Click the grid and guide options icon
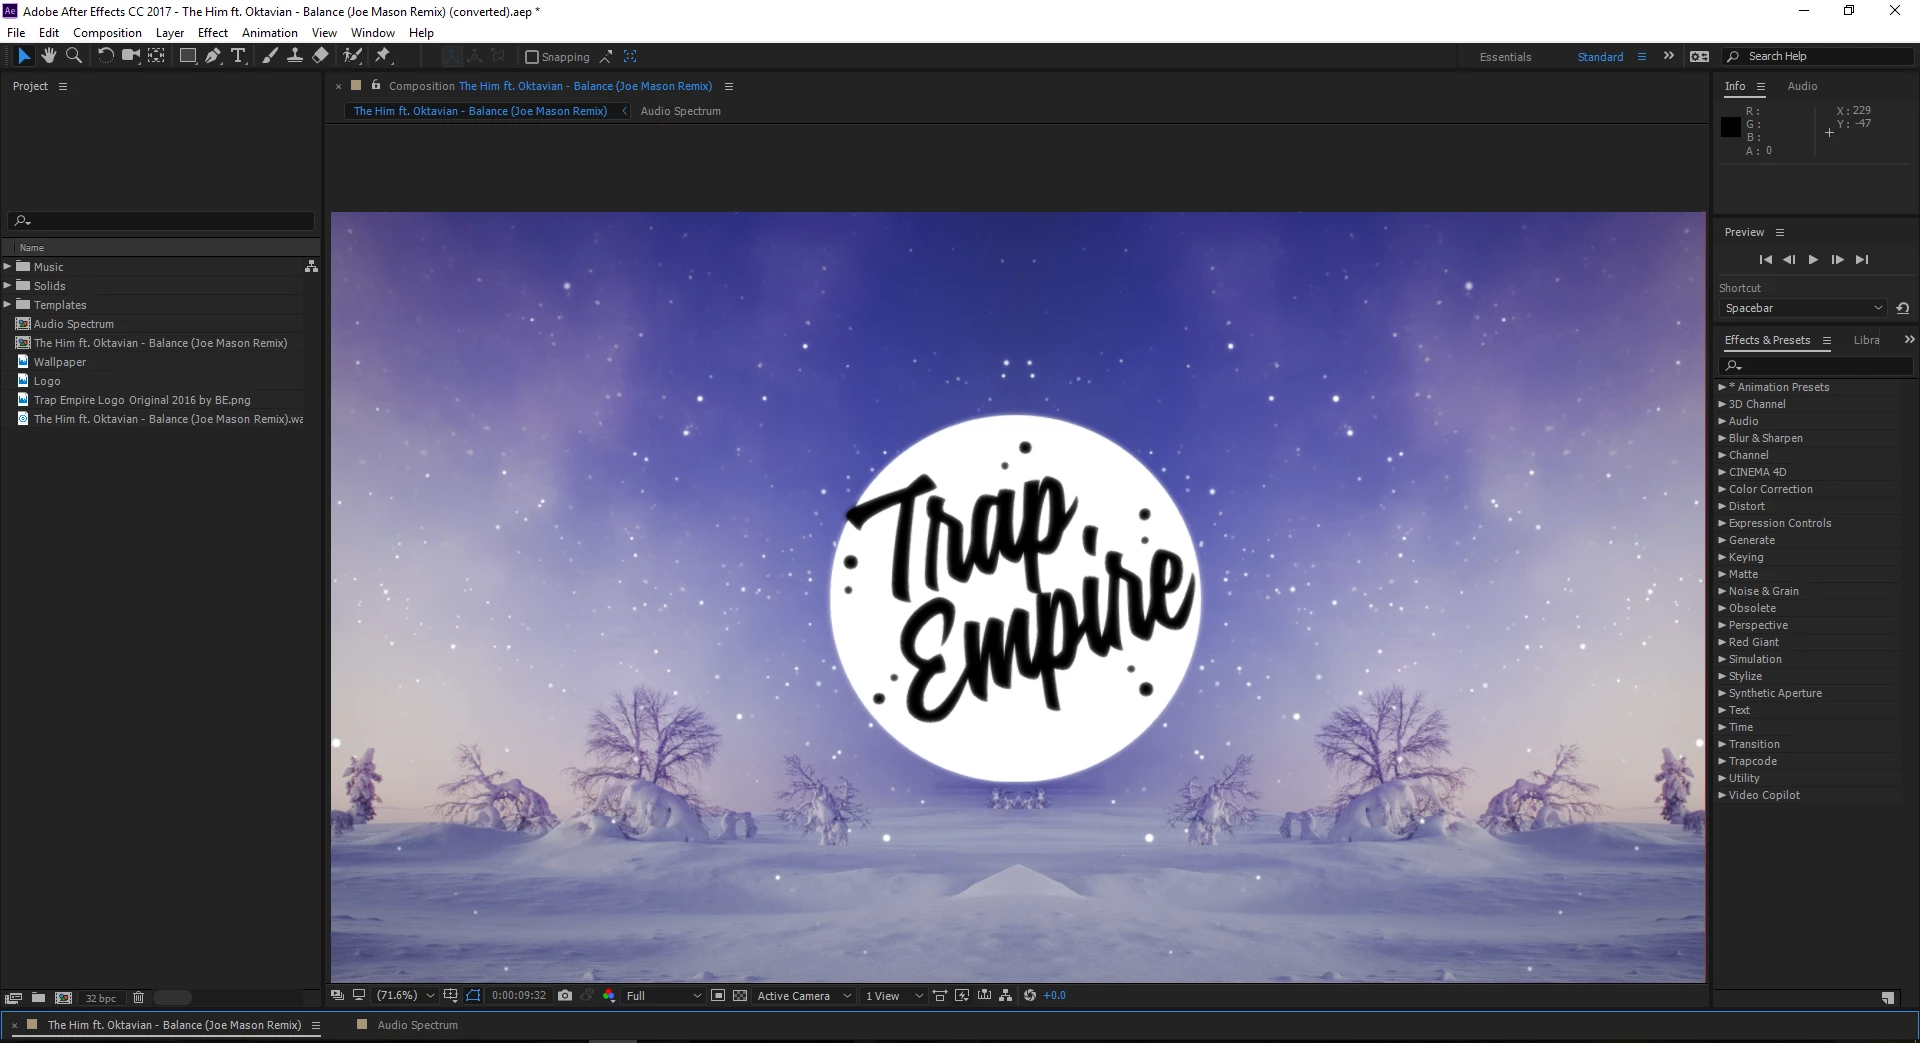Screen dimensions: 1920x1043 click(x=451, y=995)
